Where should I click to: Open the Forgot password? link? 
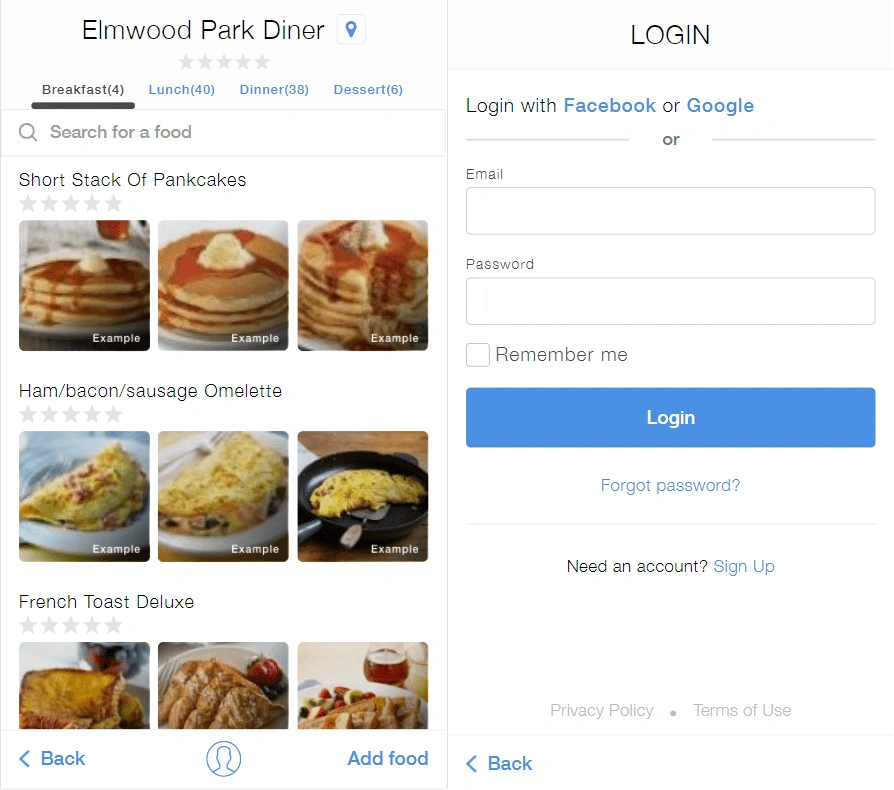point(670,486)
